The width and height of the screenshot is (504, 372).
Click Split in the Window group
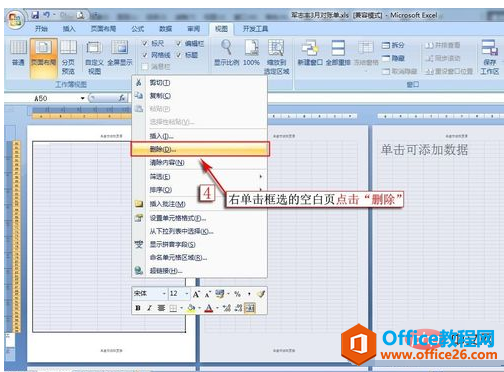tap(393, 45)
